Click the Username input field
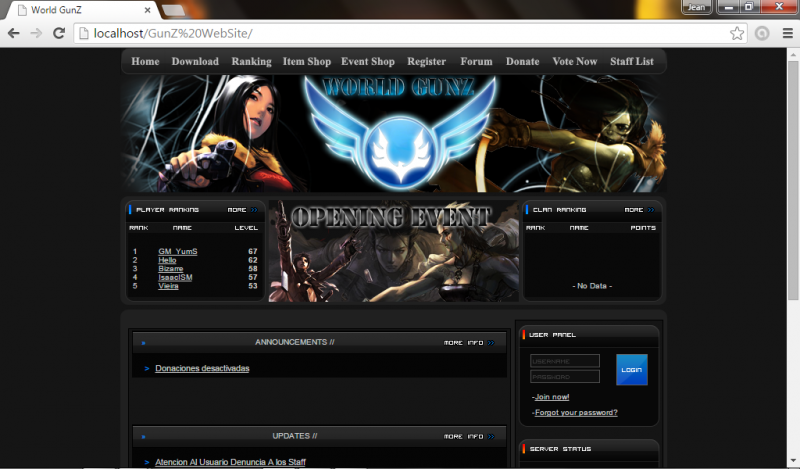Image resolution: width=800 pixels, height=469 pixels. tap(565, 361)
